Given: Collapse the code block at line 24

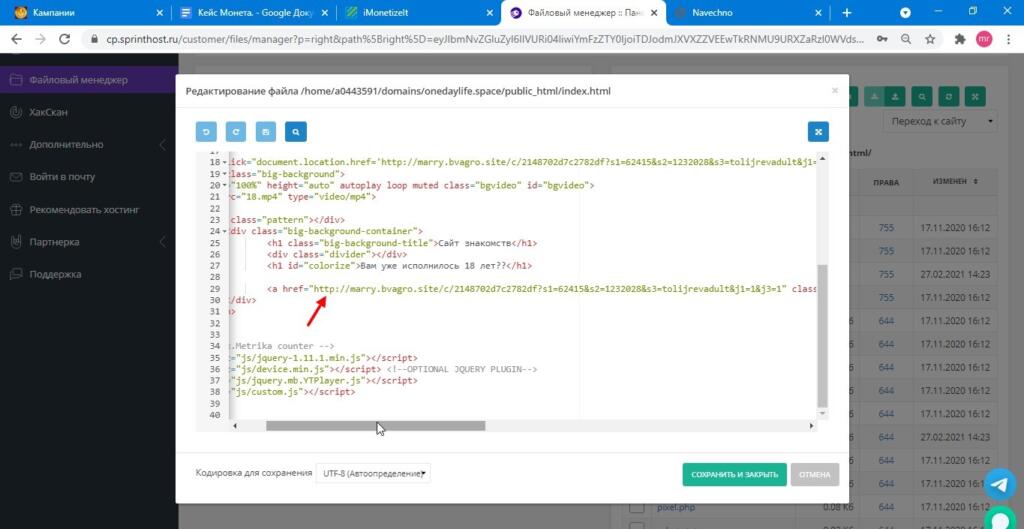Looking at the screenshot, I should pyautogui.click(x=226, y=231).
